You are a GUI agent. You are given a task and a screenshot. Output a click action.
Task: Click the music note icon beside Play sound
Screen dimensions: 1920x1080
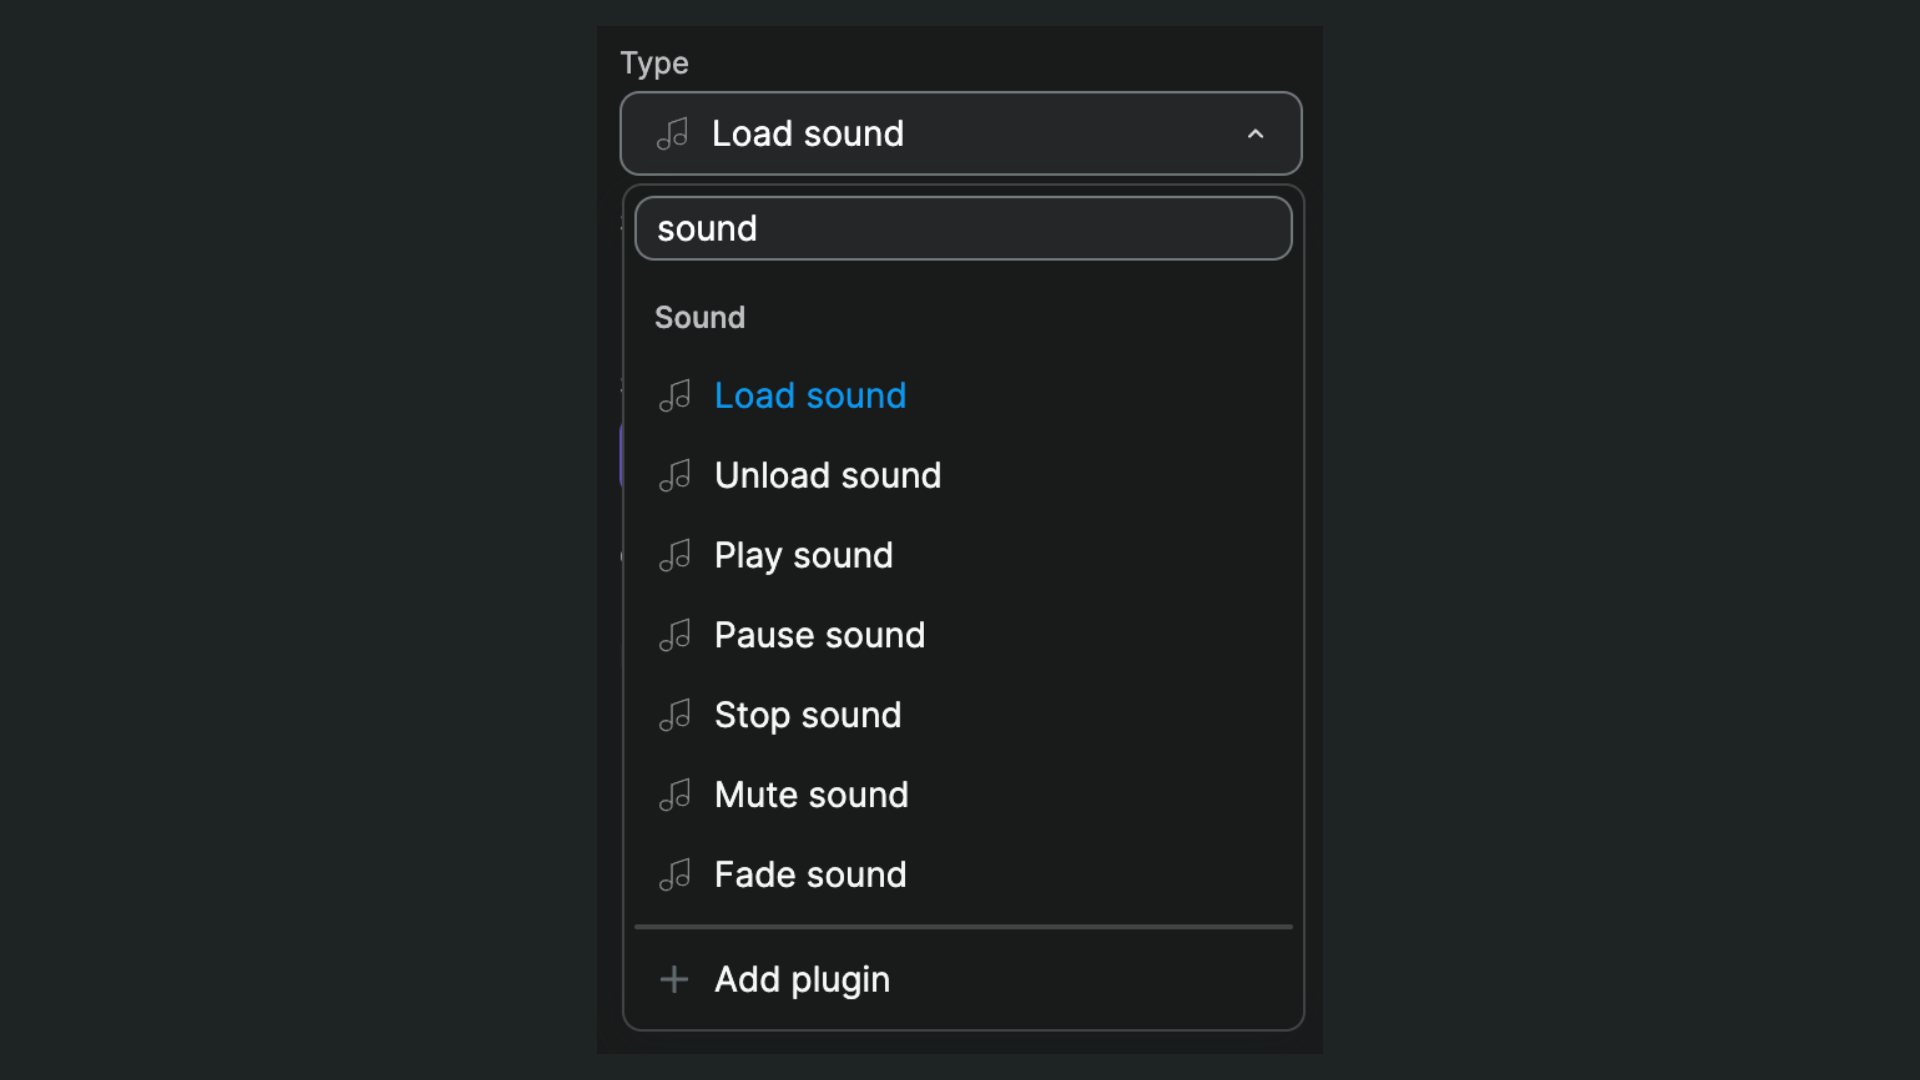[675, 555]
